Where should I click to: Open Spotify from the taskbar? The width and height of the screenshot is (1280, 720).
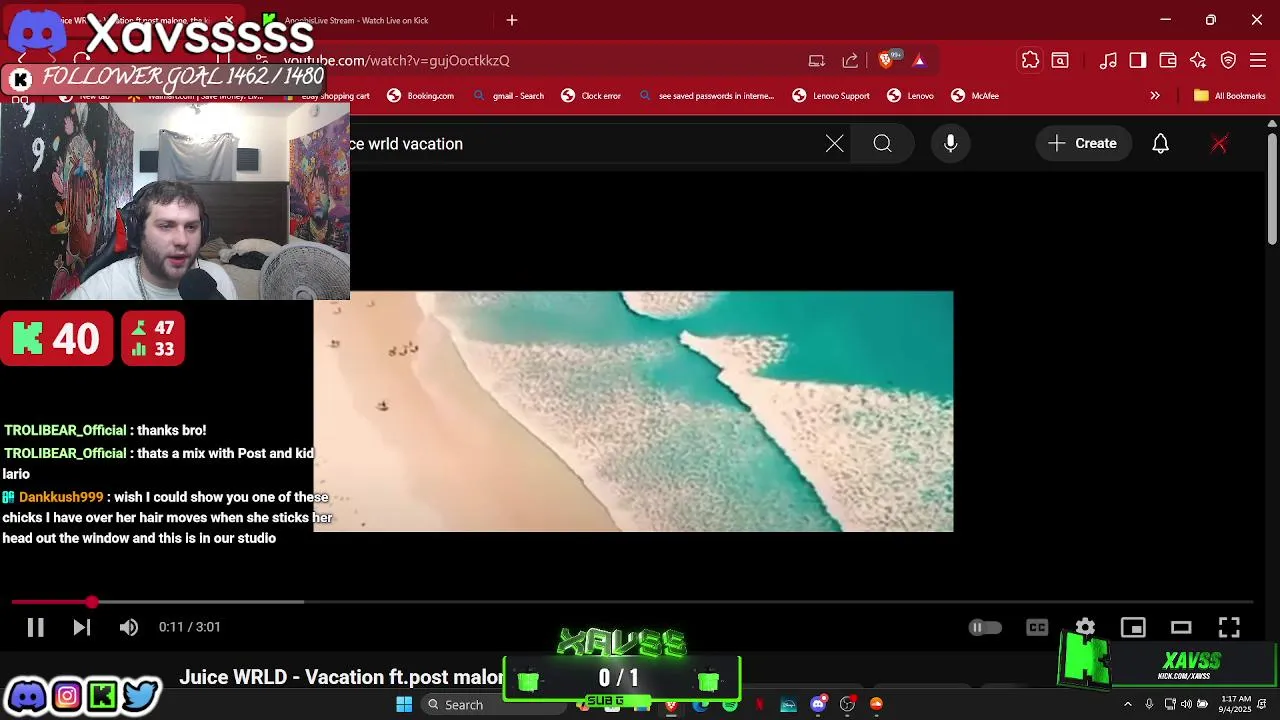coord(730,705)
